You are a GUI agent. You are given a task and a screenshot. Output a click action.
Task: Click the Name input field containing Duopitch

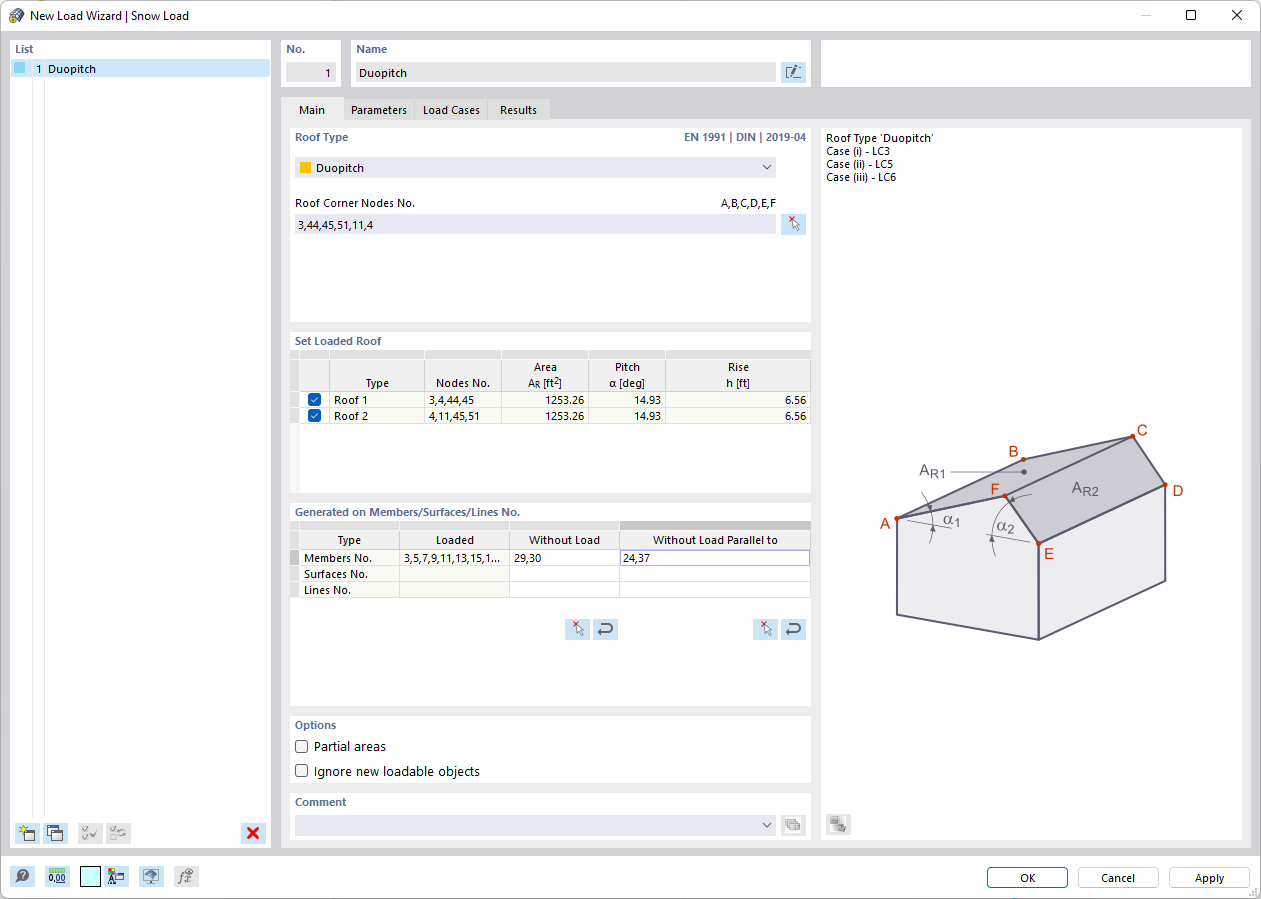click(565, 72)
